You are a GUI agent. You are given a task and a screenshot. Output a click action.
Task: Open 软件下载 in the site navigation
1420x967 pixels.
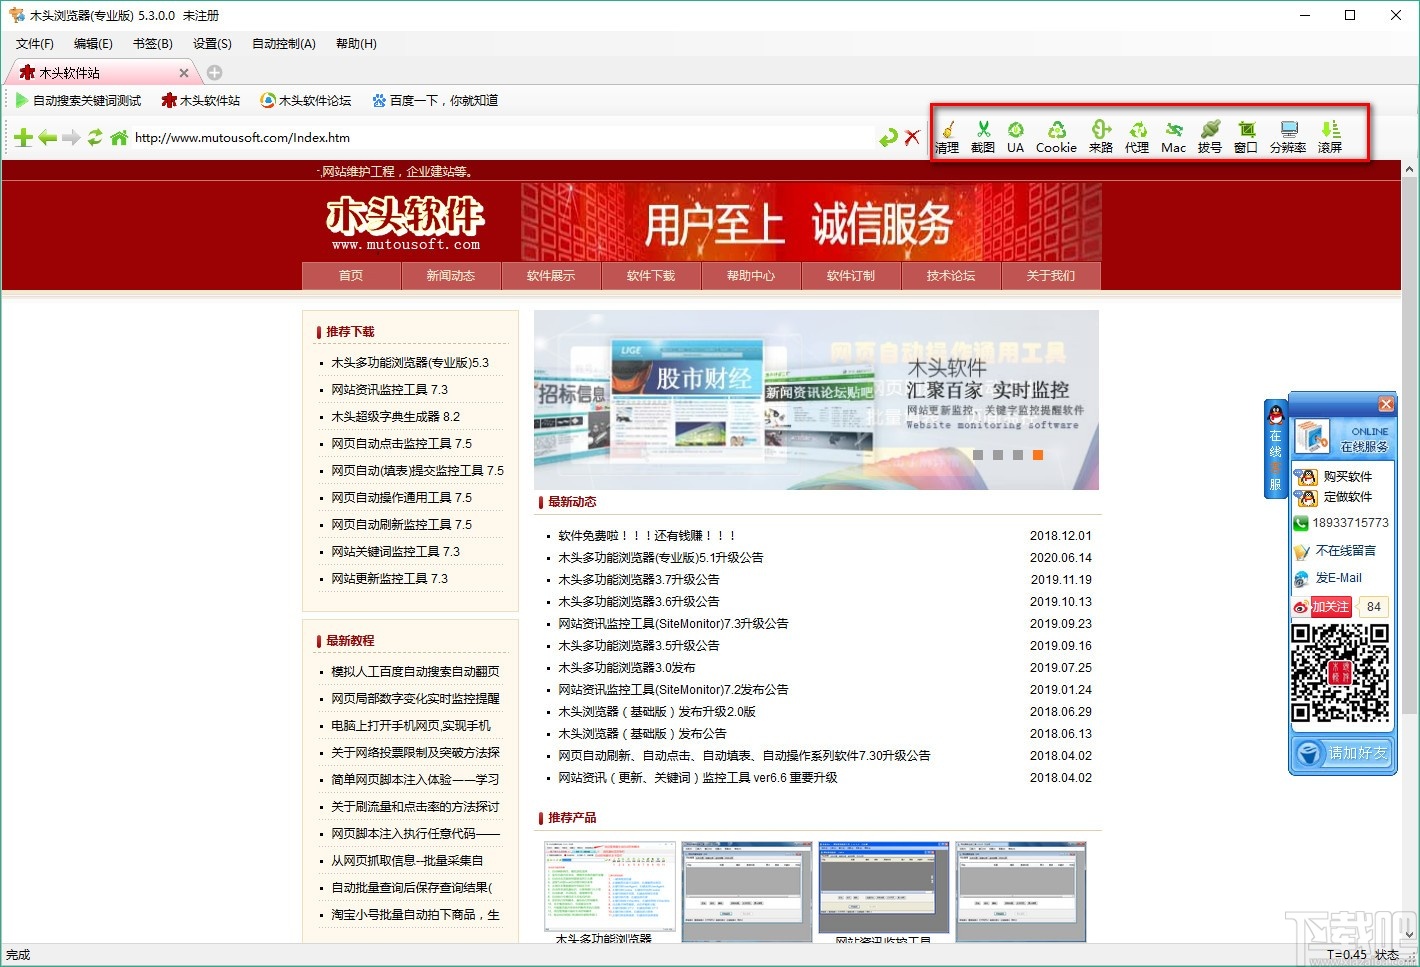click(651, 276)
